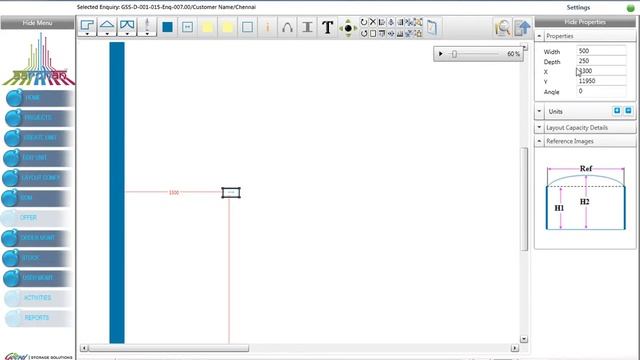
Task: Click the four-way pan control
Action: 348,28
